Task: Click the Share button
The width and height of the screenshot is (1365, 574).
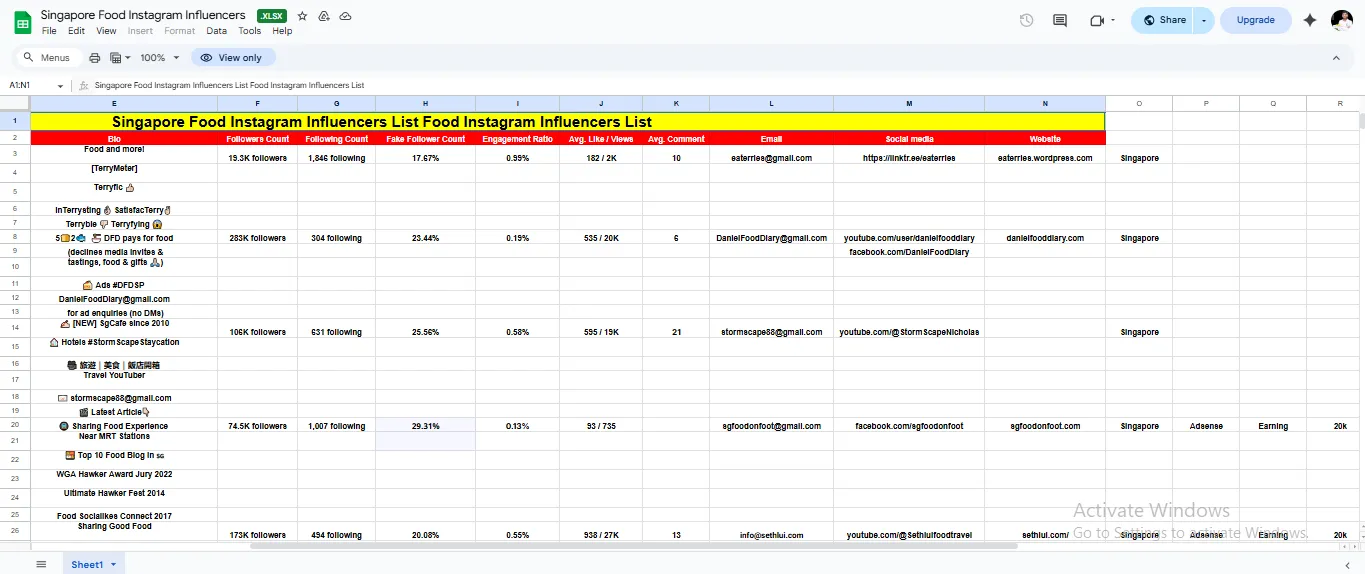Action: (1164, 20)
